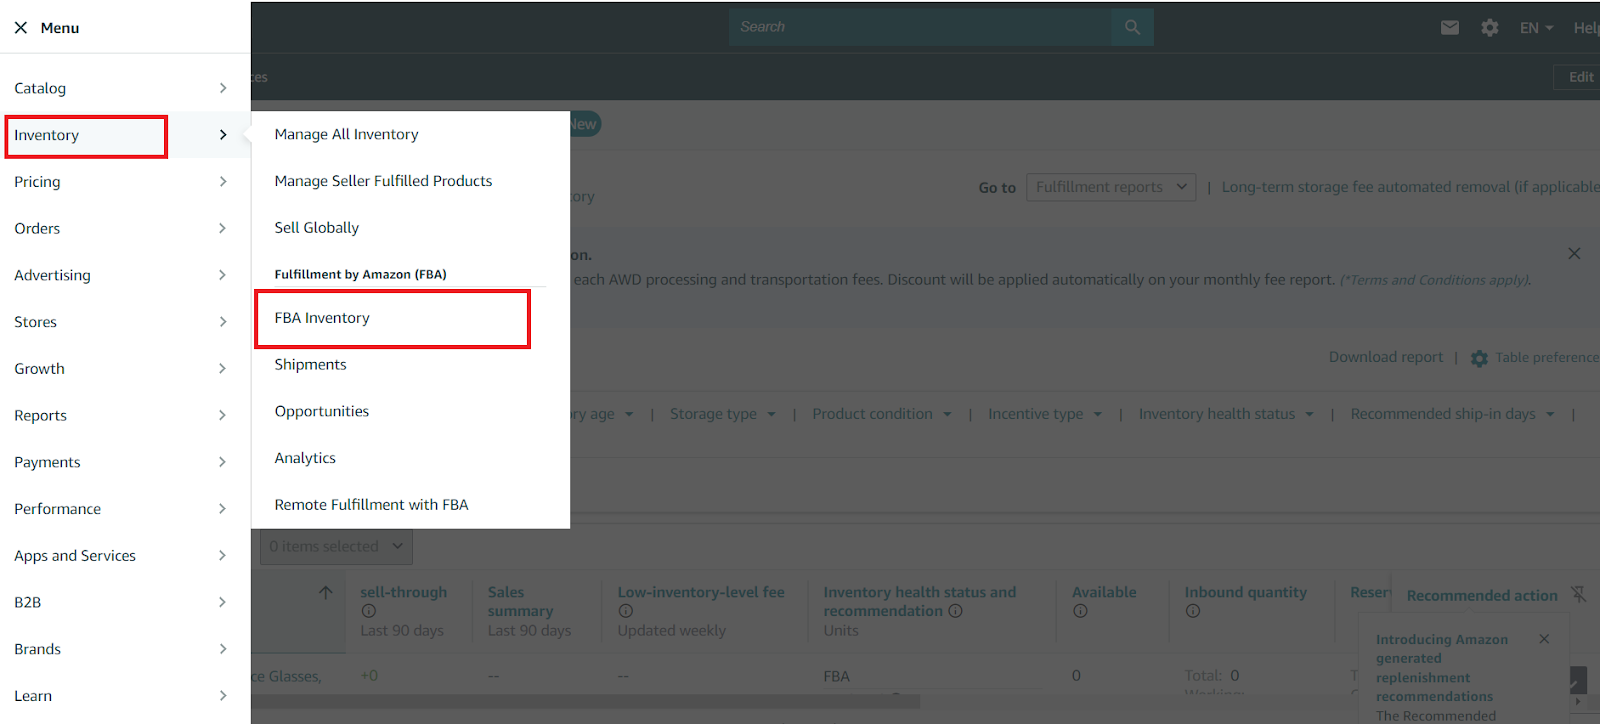Open the Learn menu item

click(x=33, y=696)
